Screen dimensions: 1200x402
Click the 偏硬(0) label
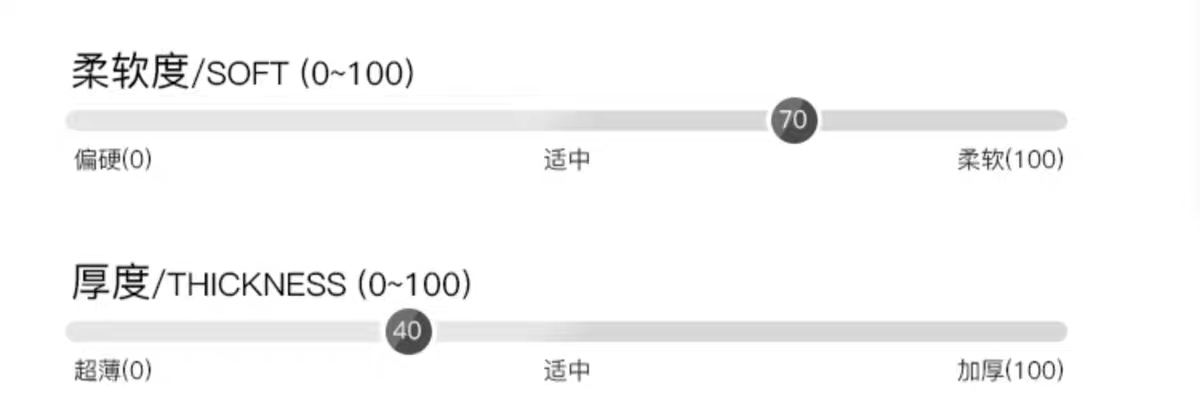112,160
